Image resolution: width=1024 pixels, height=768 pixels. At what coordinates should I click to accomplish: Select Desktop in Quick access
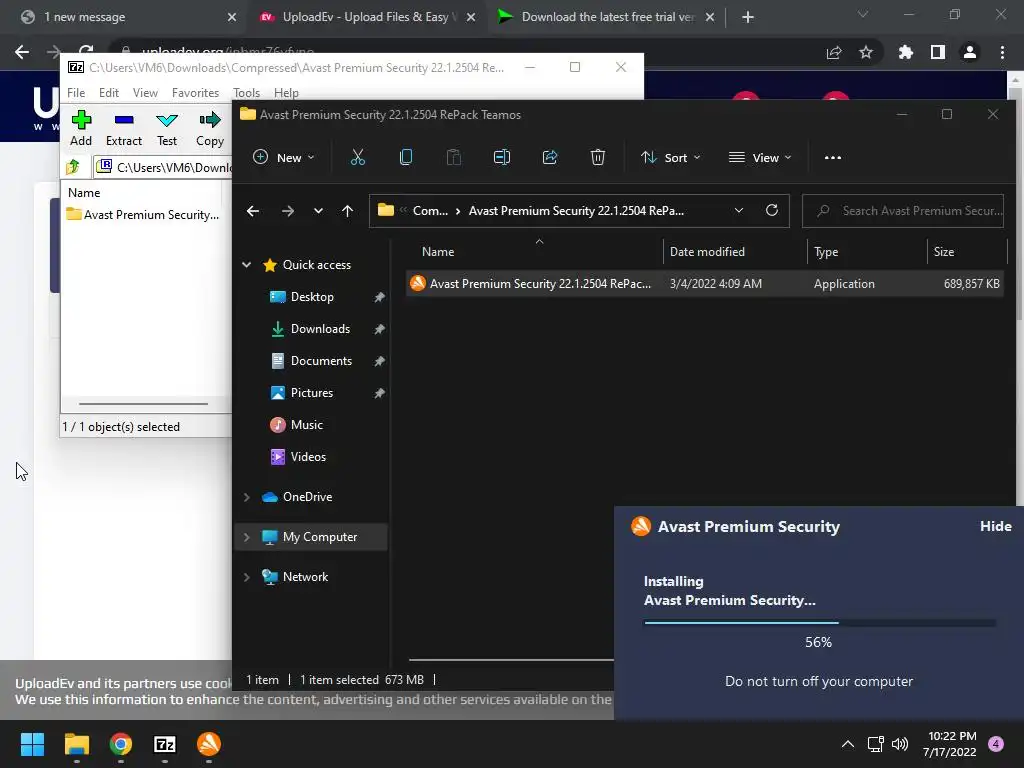[x=312, y=296]
